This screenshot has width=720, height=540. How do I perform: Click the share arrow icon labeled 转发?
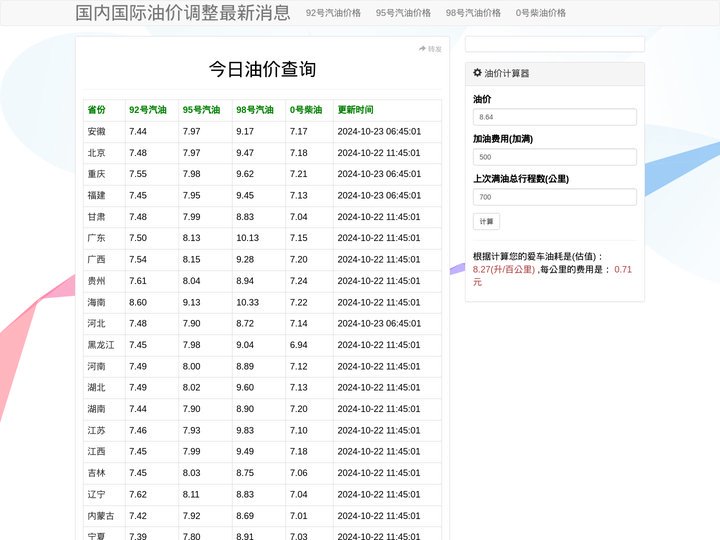coord(422,49)
